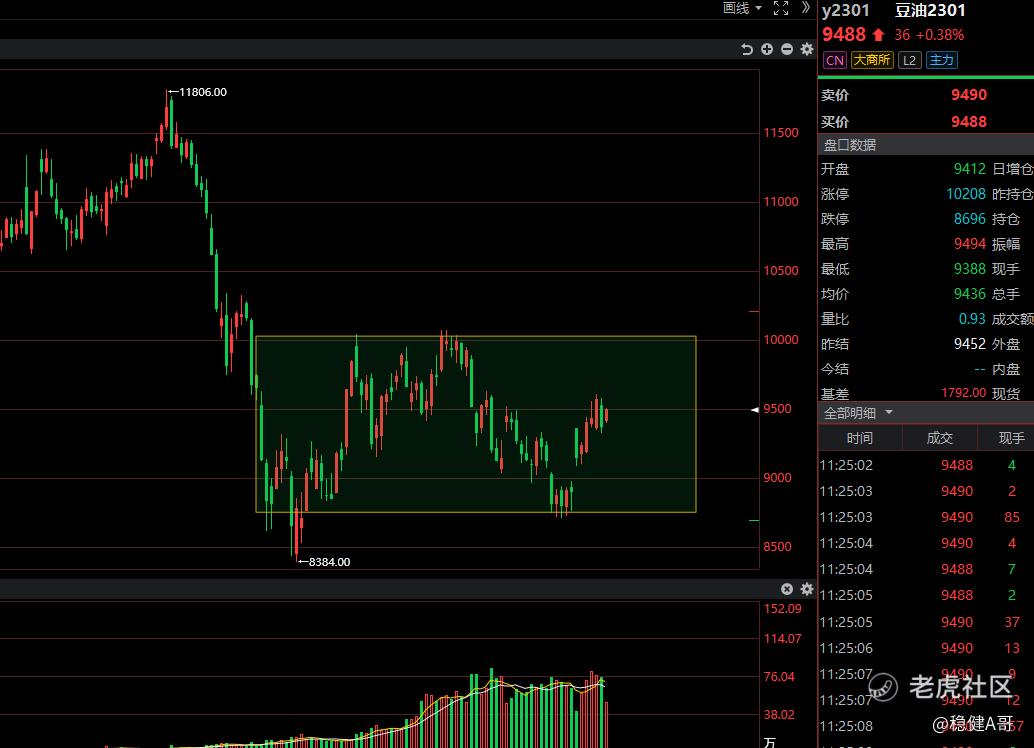The width and height of the screenshot is (1034, 748).
Task: Click the 最低 value 9388
Action: pyautogui.click(x=969, y=269)
